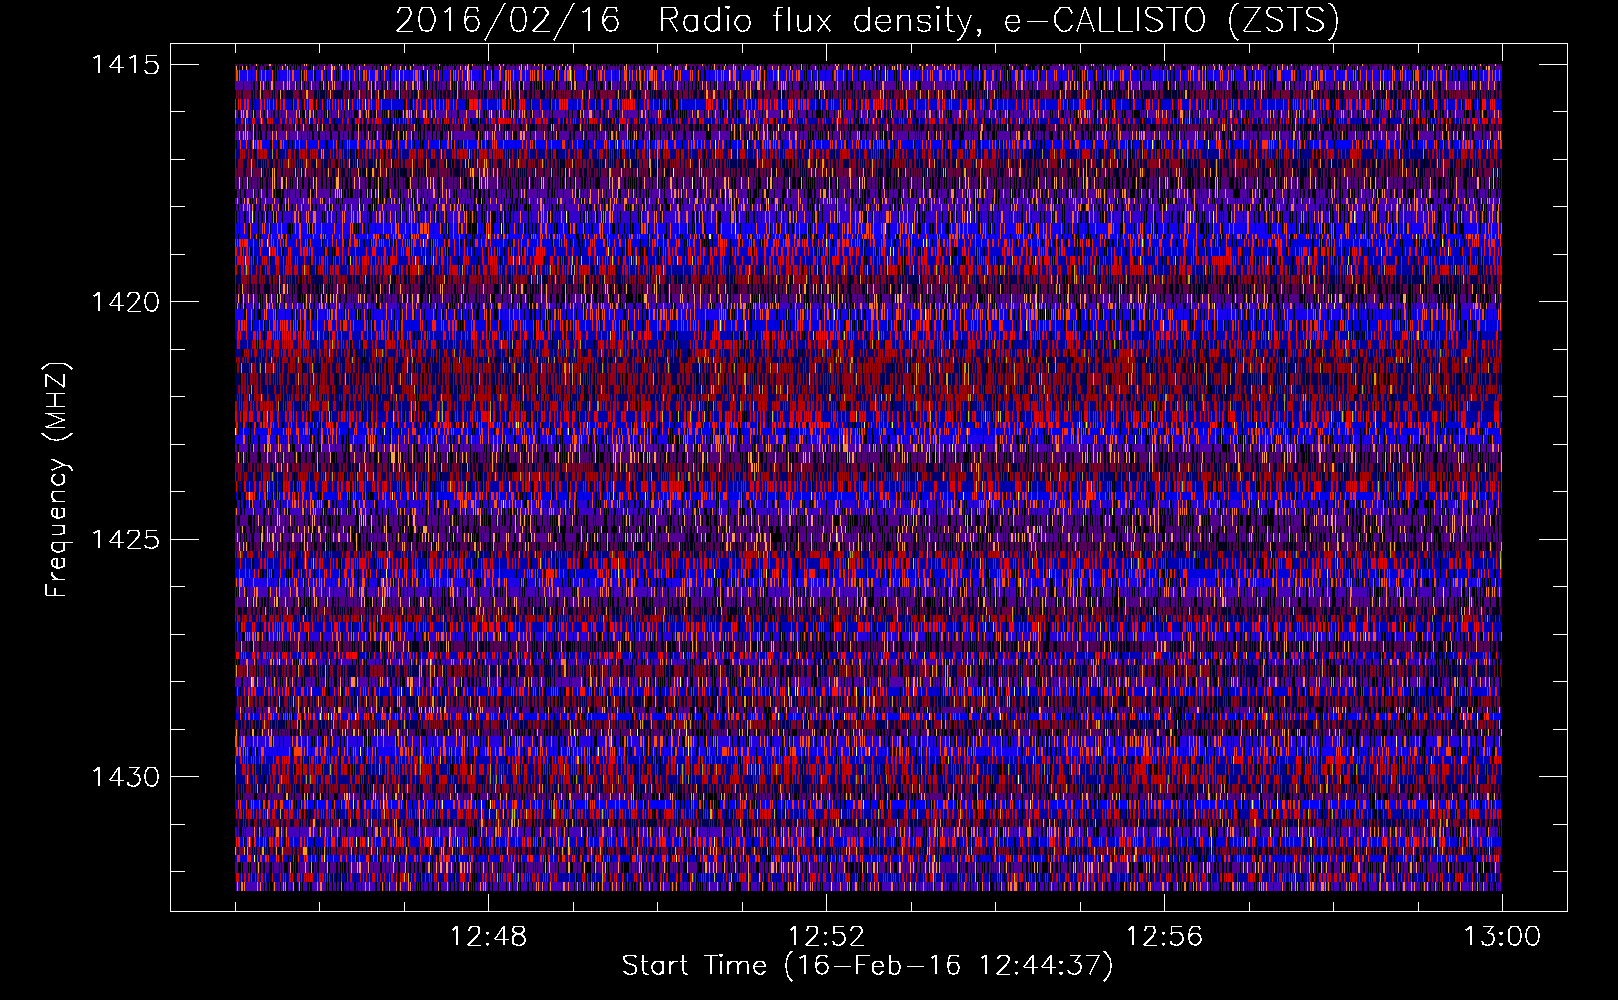This screenshot has height=1000, width=1618.
Task: Select the 1420 frequency axis label
Action: (x=126, y=302)
